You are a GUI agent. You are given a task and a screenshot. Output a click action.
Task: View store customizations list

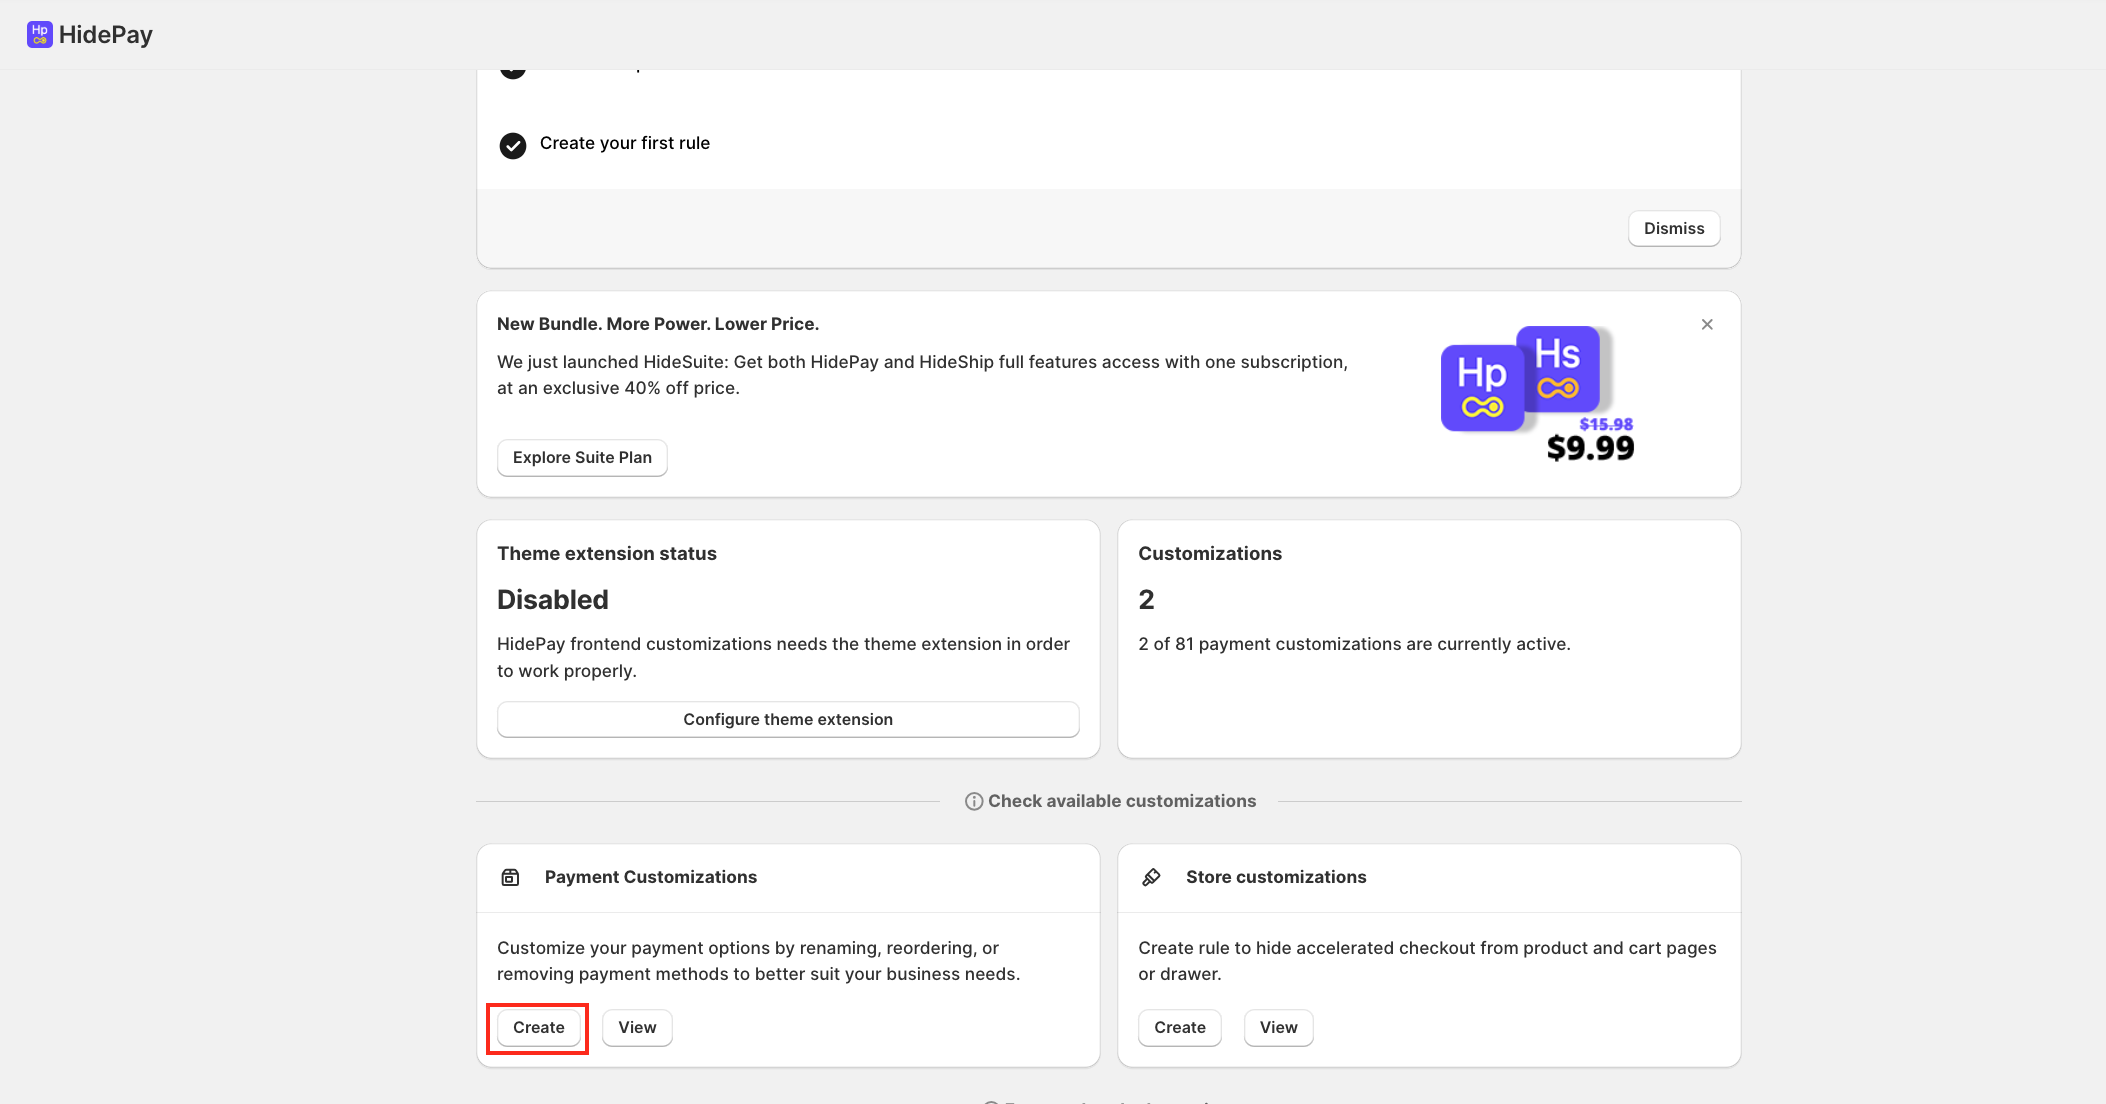point(1278,1027)
